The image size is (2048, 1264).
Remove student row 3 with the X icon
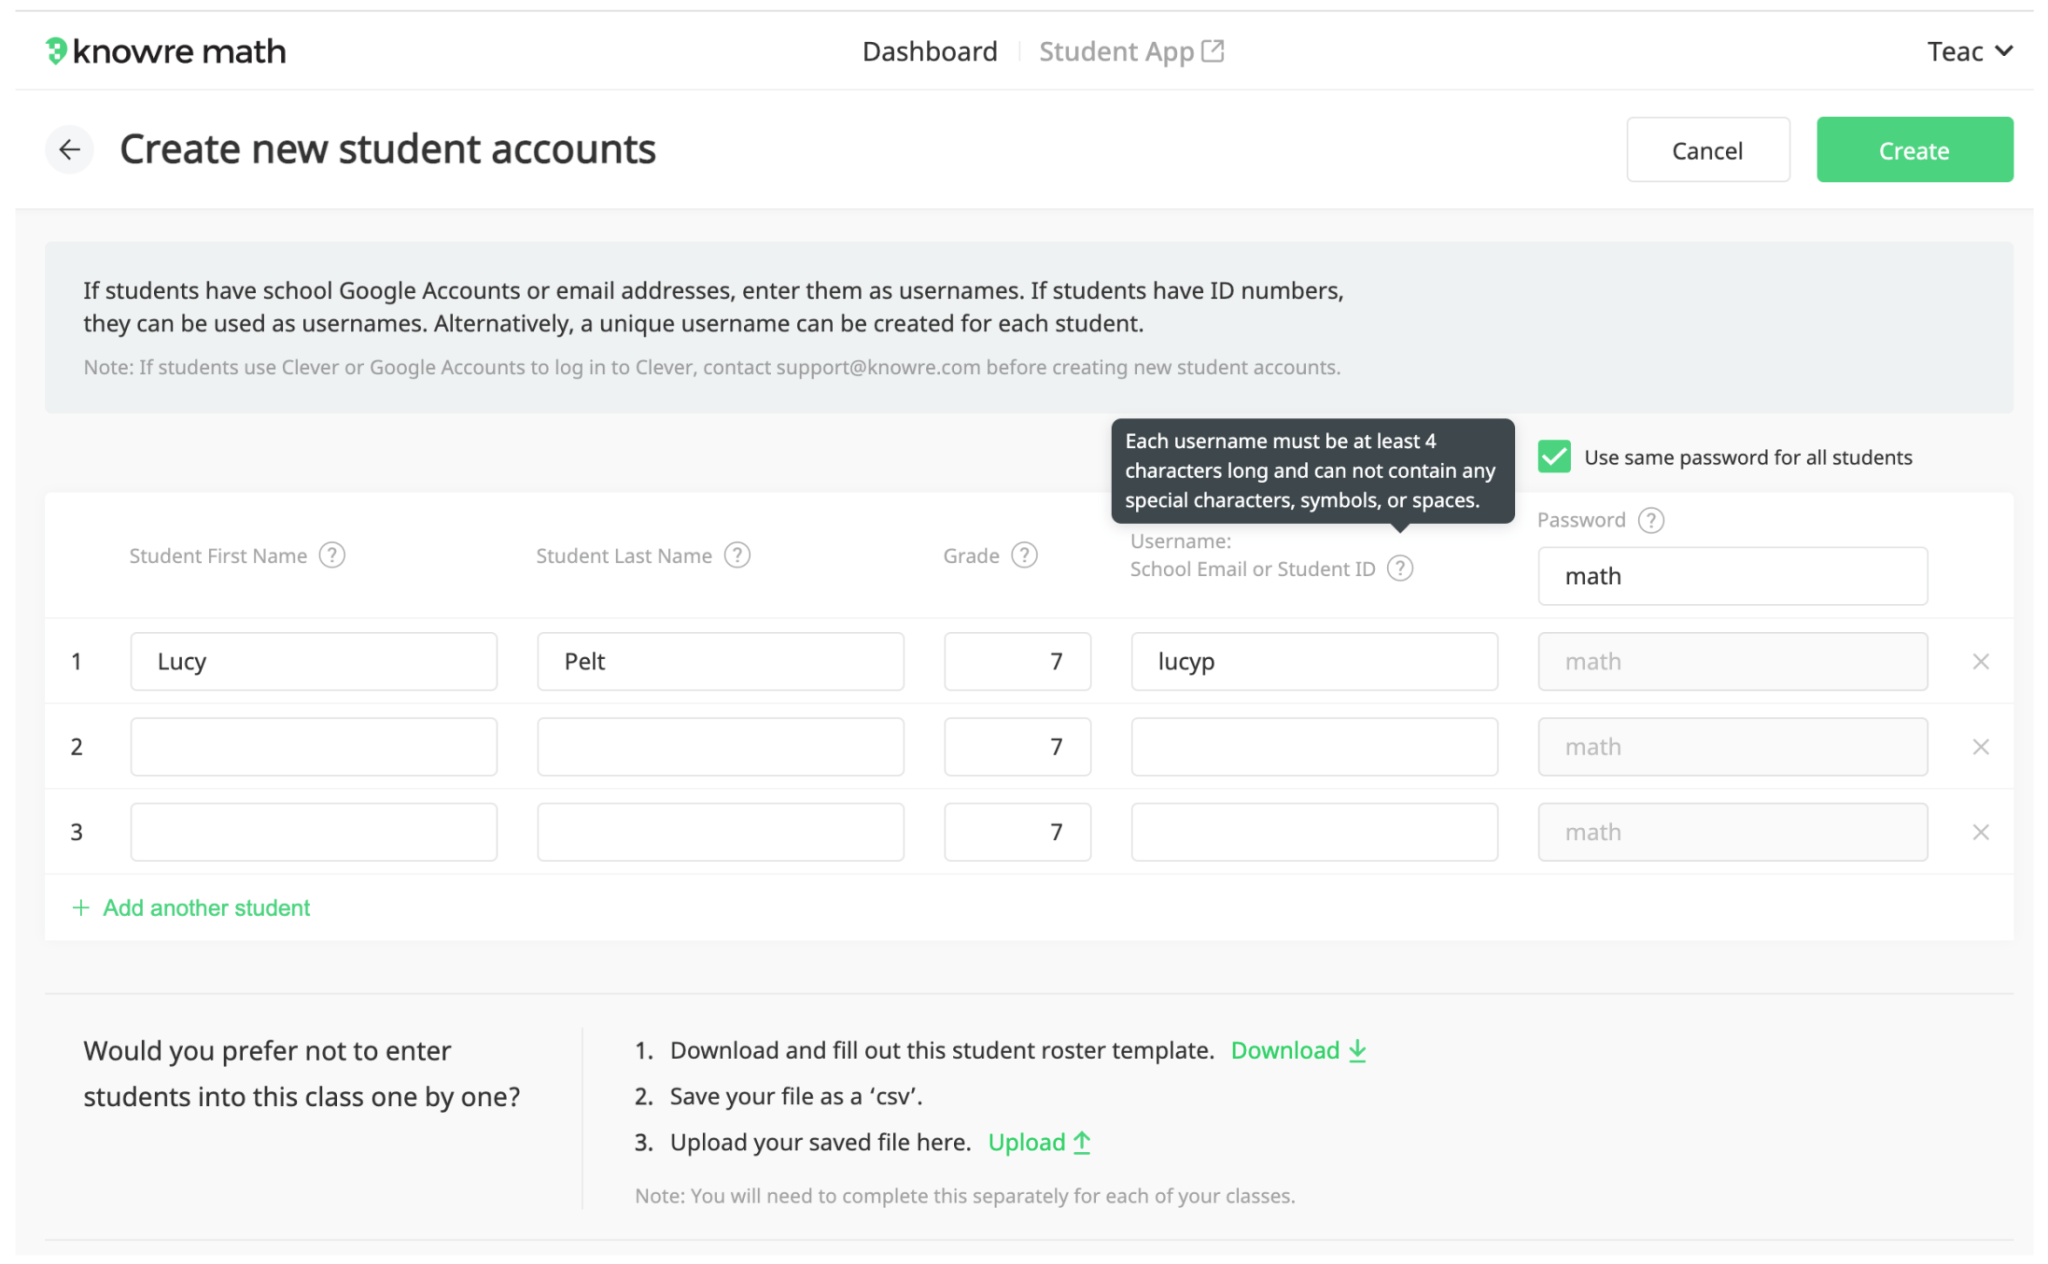[1980, 832]
